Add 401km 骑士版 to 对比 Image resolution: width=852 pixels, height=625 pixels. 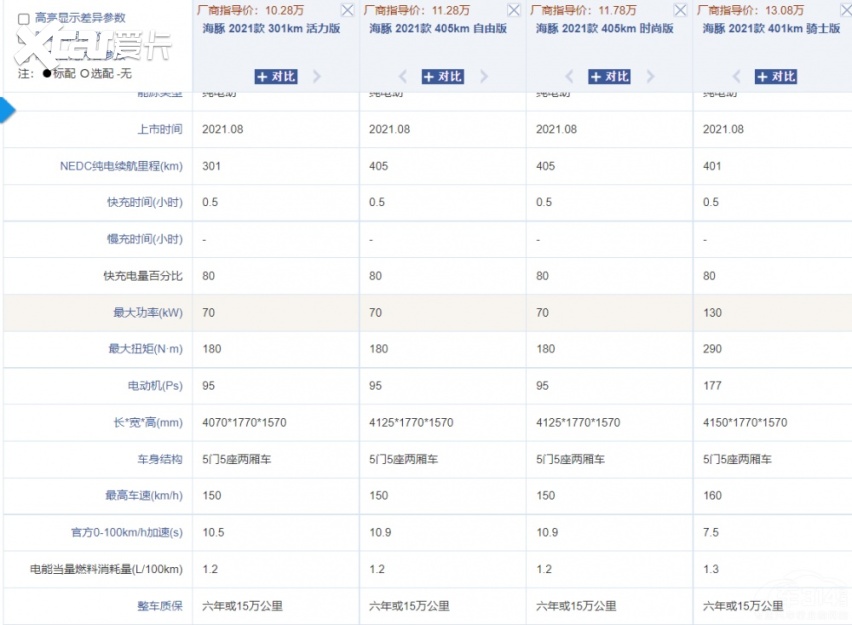click(x=776, y=76)
